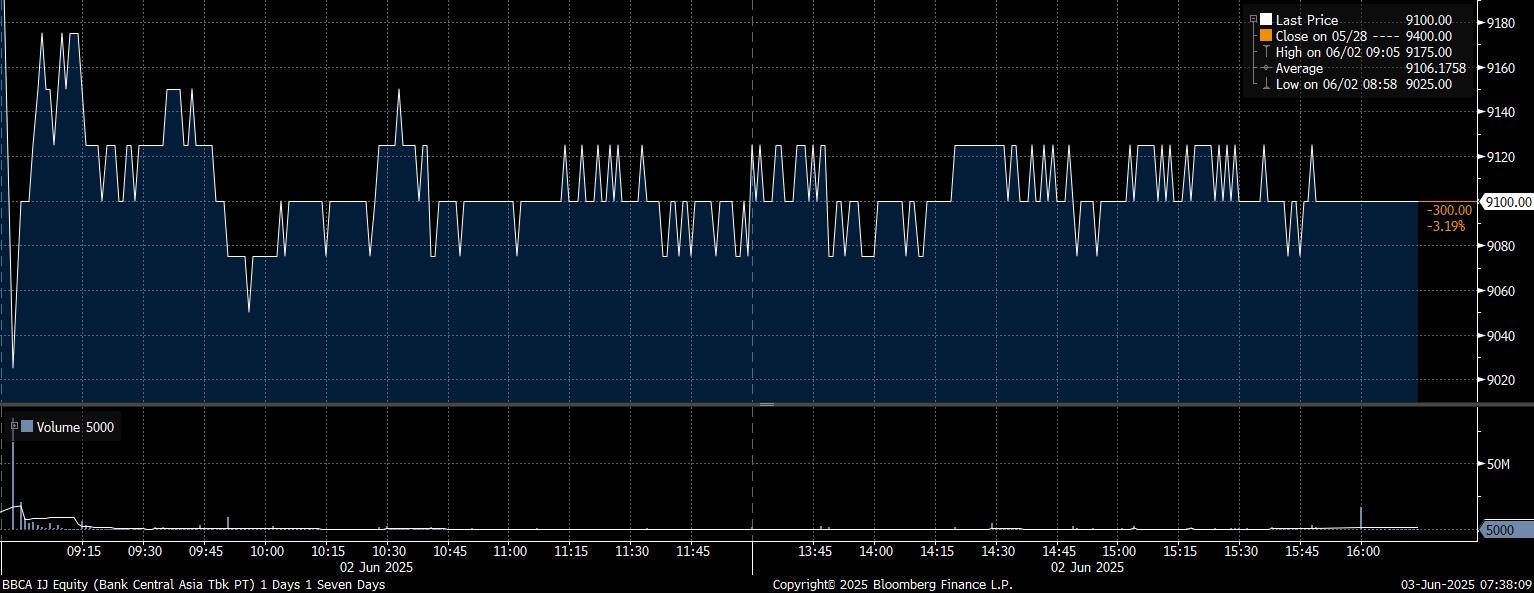This screenshot has width=1534, height=593.
Task: Click the 09:15 time axis label
Action: coord(84,551)
